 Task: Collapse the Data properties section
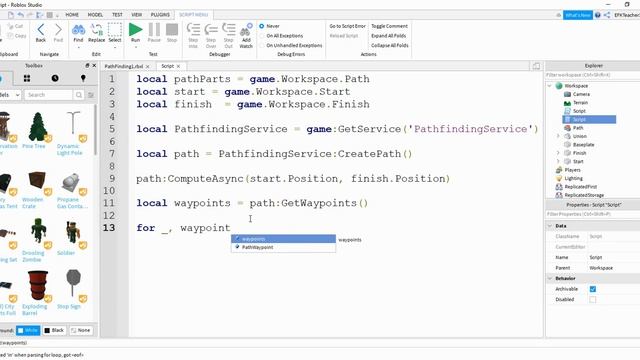pos(550,226)
